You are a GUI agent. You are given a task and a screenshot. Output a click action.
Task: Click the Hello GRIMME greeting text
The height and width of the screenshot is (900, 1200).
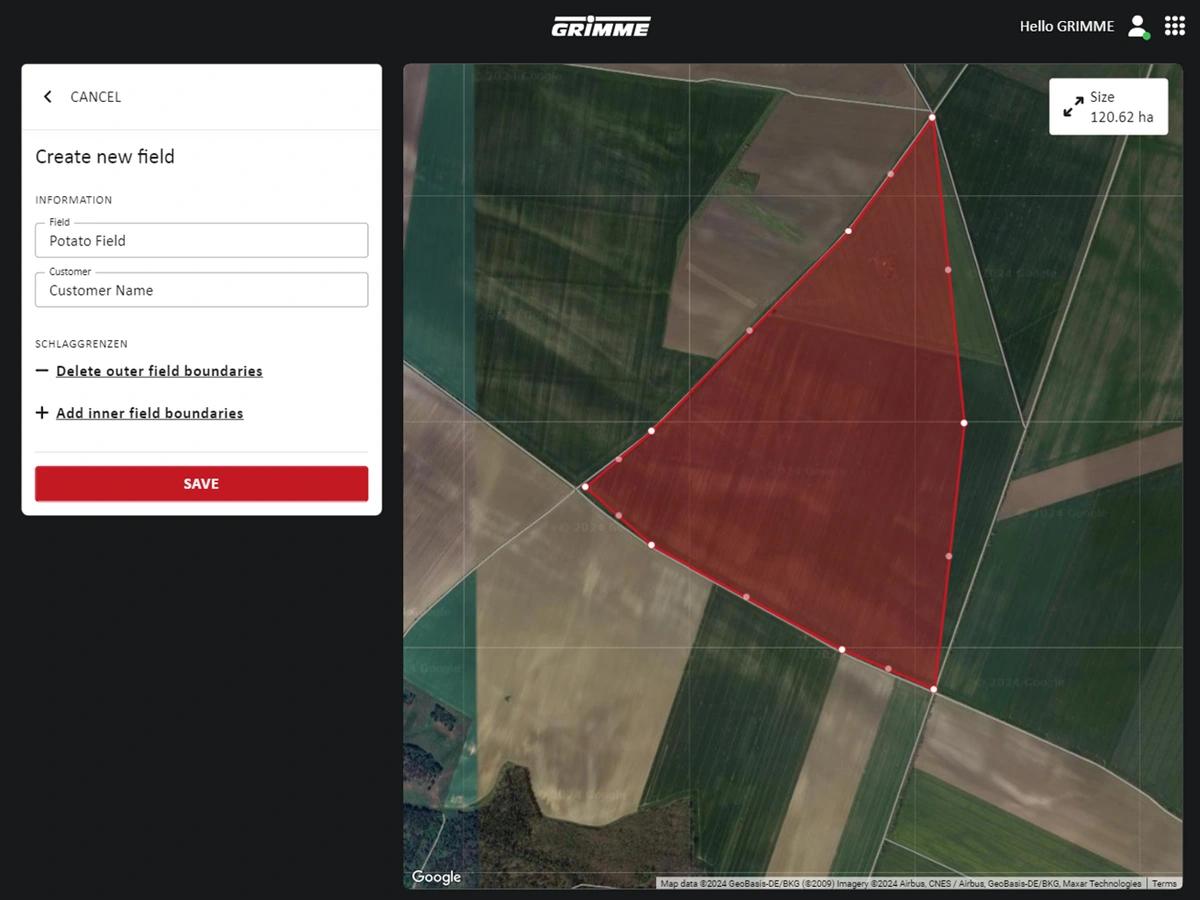coord(1066,26)
